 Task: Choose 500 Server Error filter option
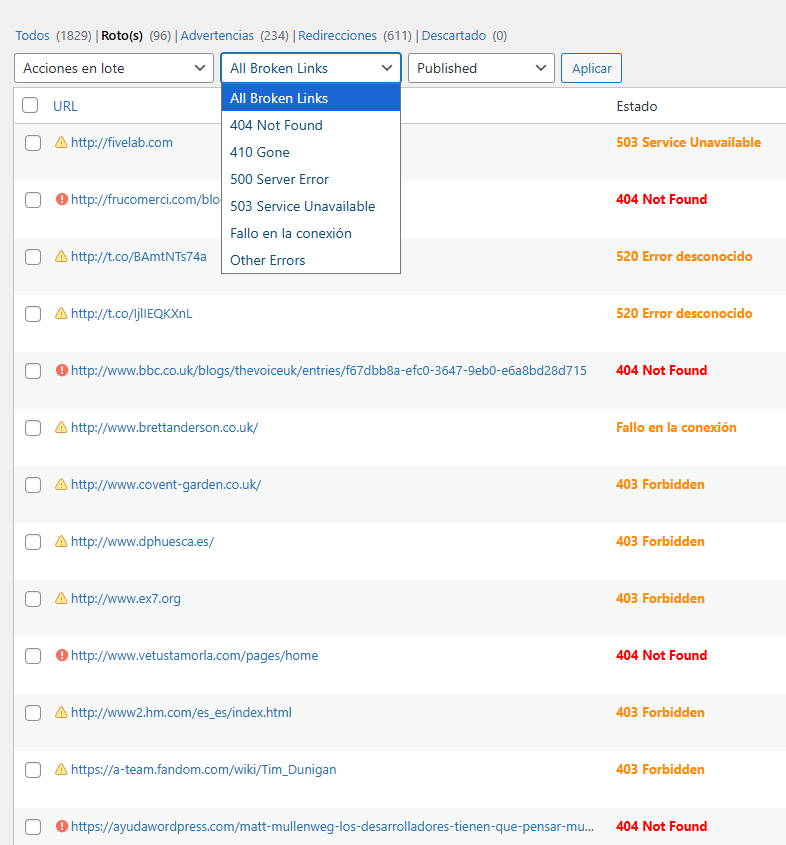pos(311,179)
